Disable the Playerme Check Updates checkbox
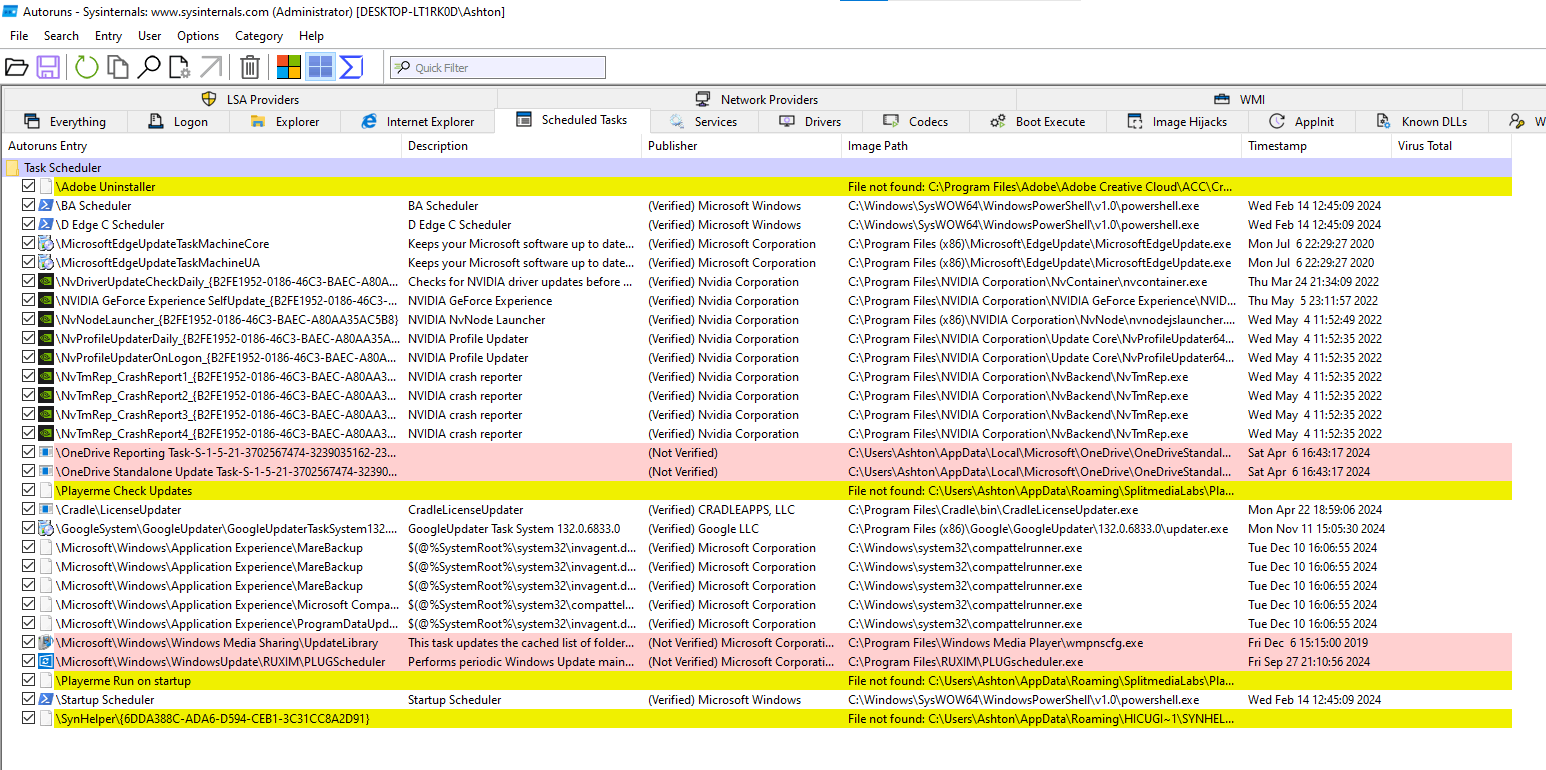The width and height of the screenshot is (1546, 770). (x=28, y=491)
